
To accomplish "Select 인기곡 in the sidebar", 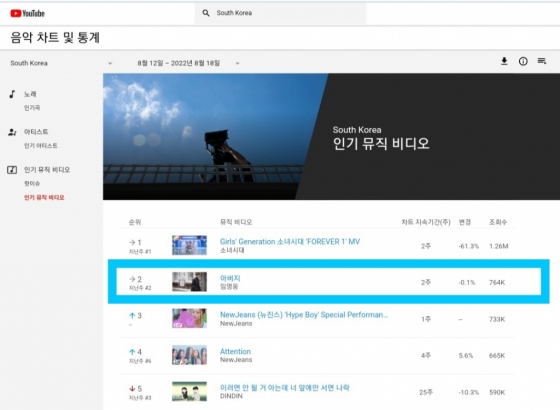I will click(x=32, y=108).
